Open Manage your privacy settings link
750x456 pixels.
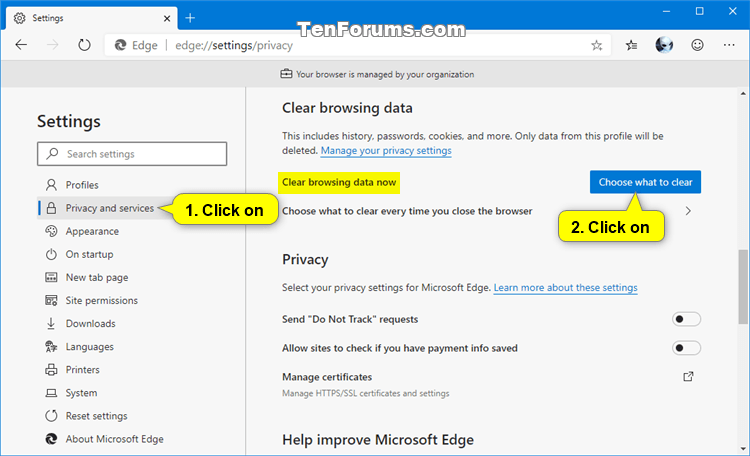point(386,151)
